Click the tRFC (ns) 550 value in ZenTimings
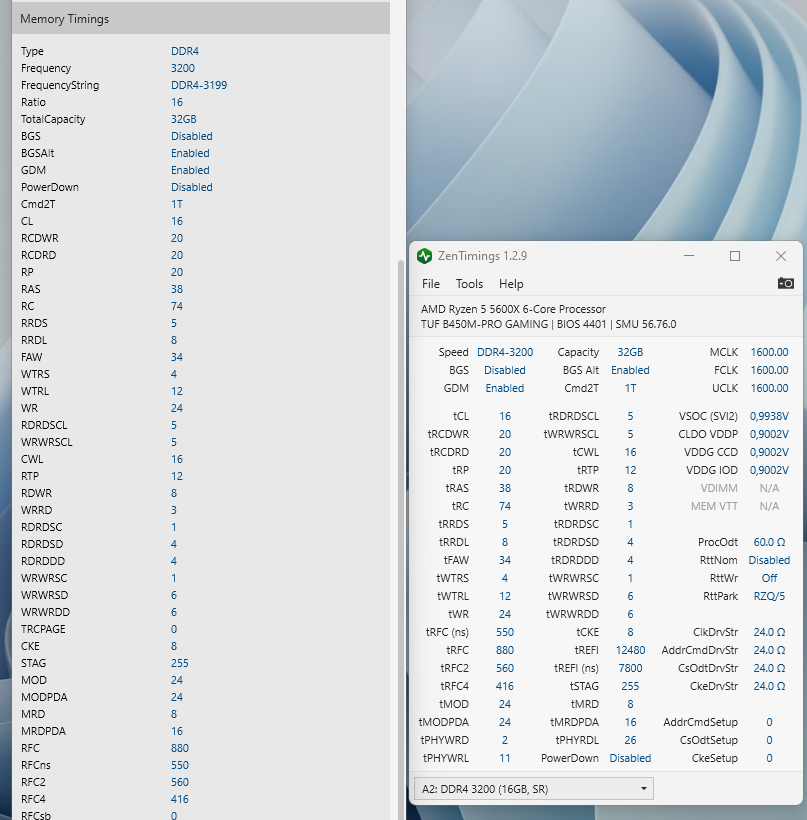 pos(505,632)
